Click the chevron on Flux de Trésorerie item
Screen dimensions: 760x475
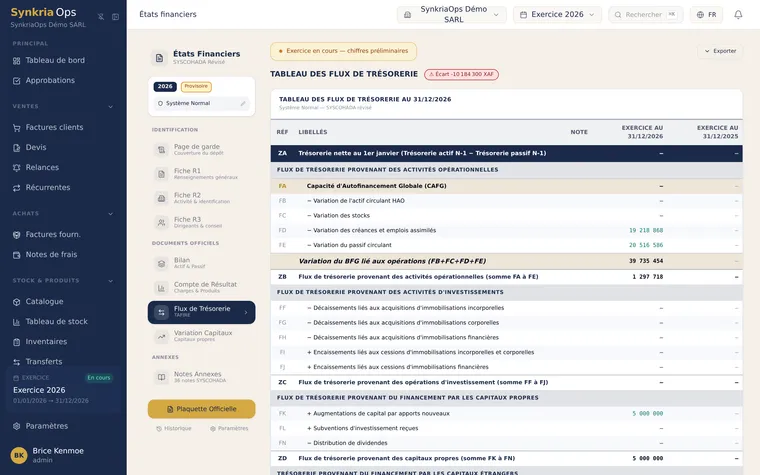pos(246,313)
